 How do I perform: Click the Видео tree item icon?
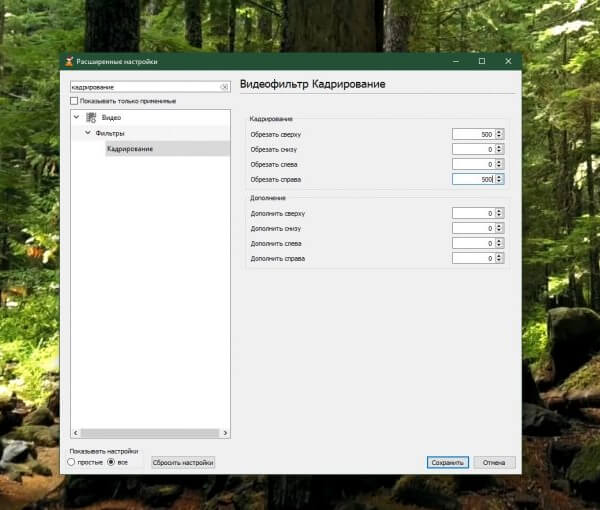click(x=91, y=118)
